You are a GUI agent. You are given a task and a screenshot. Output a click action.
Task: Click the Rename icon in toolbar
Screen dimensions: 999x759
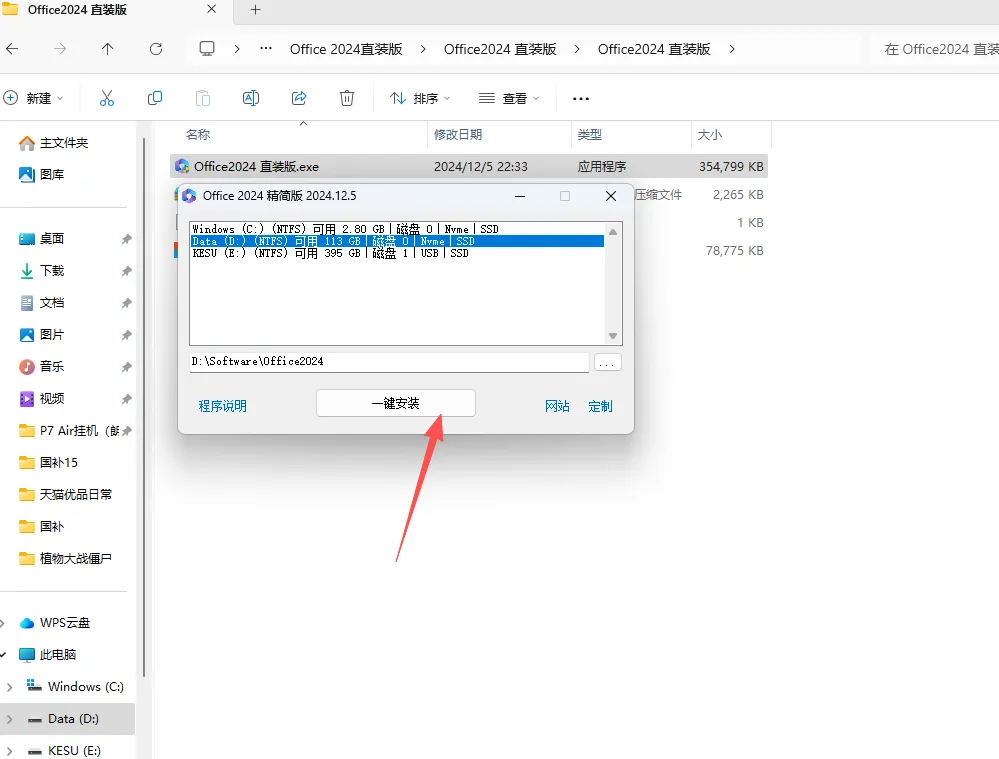pos(251,98)
